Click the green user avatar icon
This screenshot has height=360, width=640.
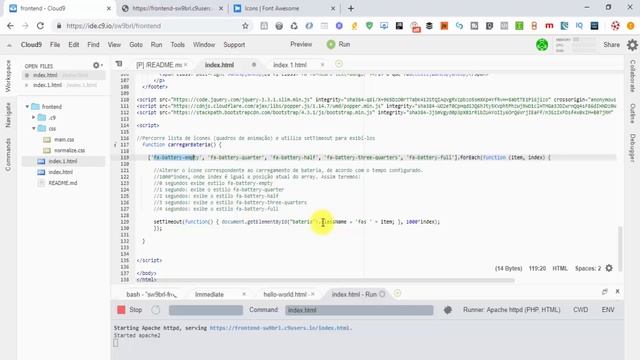[x=542, y=44]
